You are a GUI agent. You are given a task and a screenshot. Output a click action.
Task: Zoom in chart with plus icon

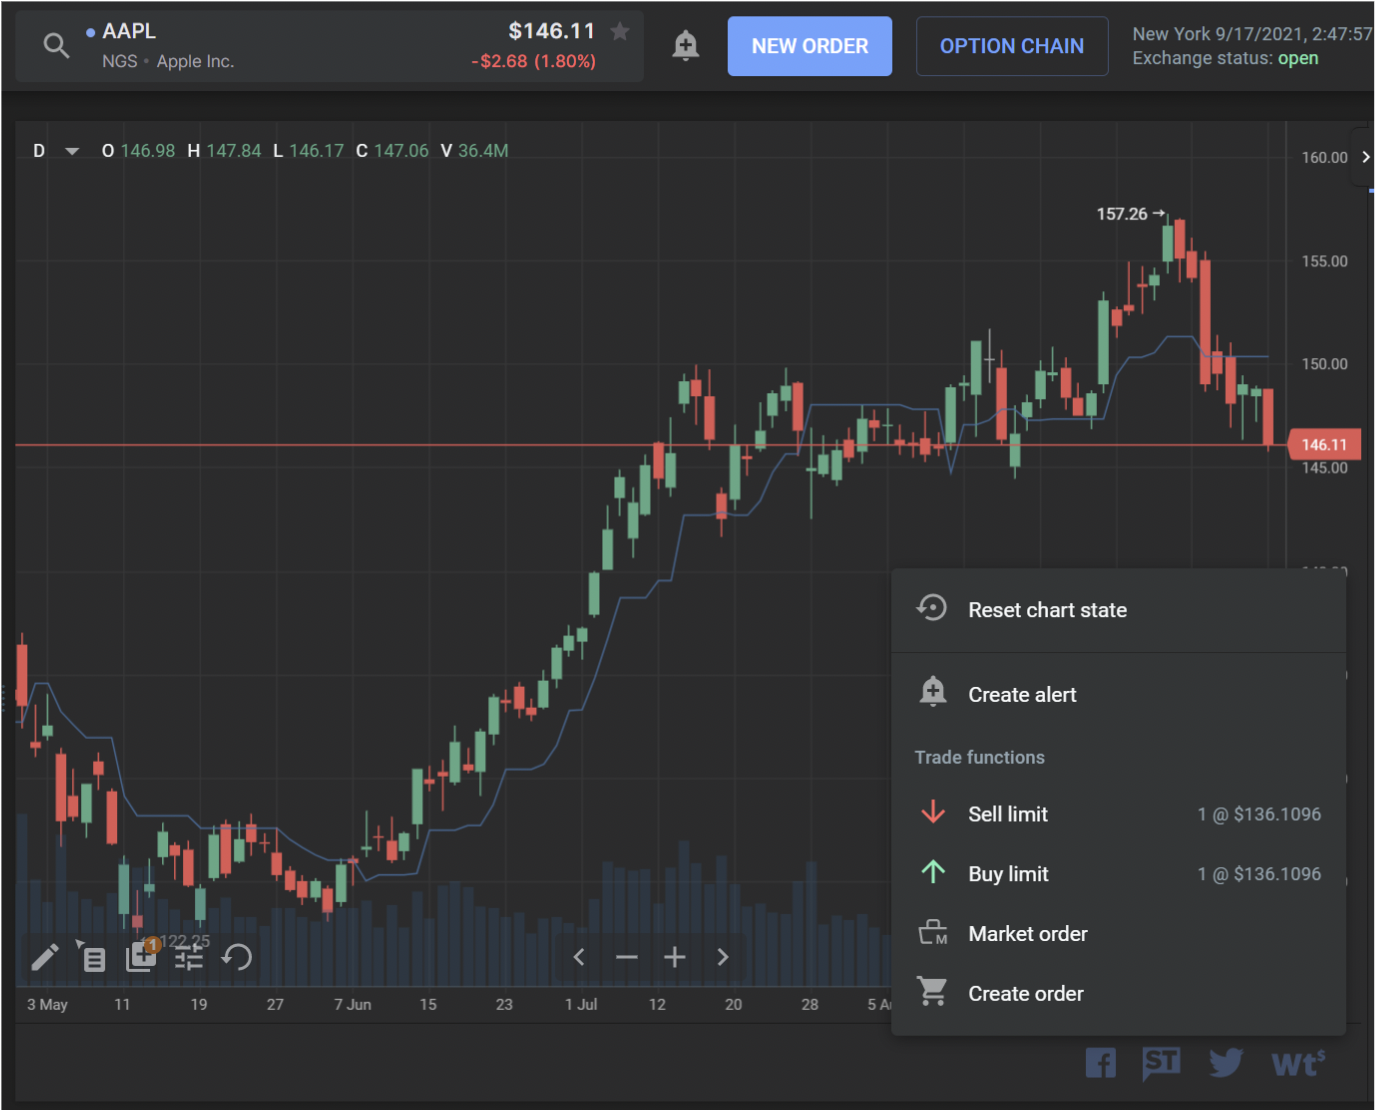[675, 957]
